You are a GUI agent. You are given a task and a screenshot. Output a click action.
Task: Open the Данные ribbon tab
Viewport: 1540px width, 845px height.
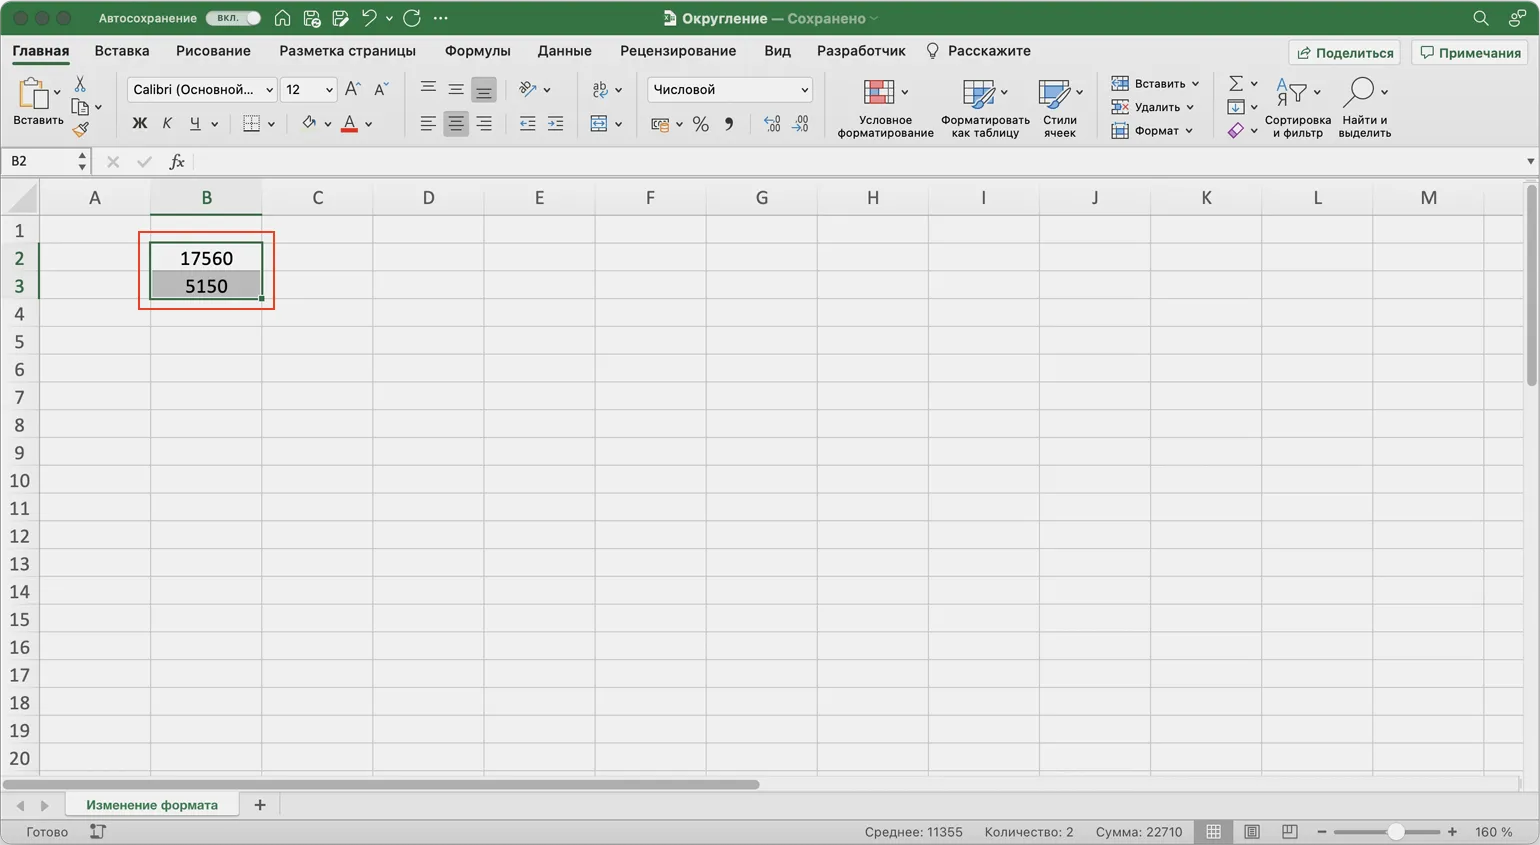[564, 51]
